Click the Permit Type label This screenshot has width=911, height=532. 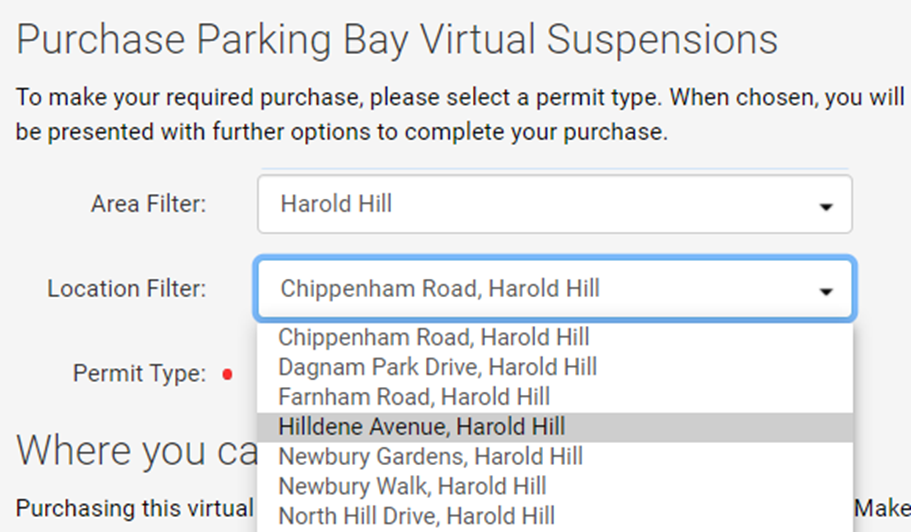(139, 373)
